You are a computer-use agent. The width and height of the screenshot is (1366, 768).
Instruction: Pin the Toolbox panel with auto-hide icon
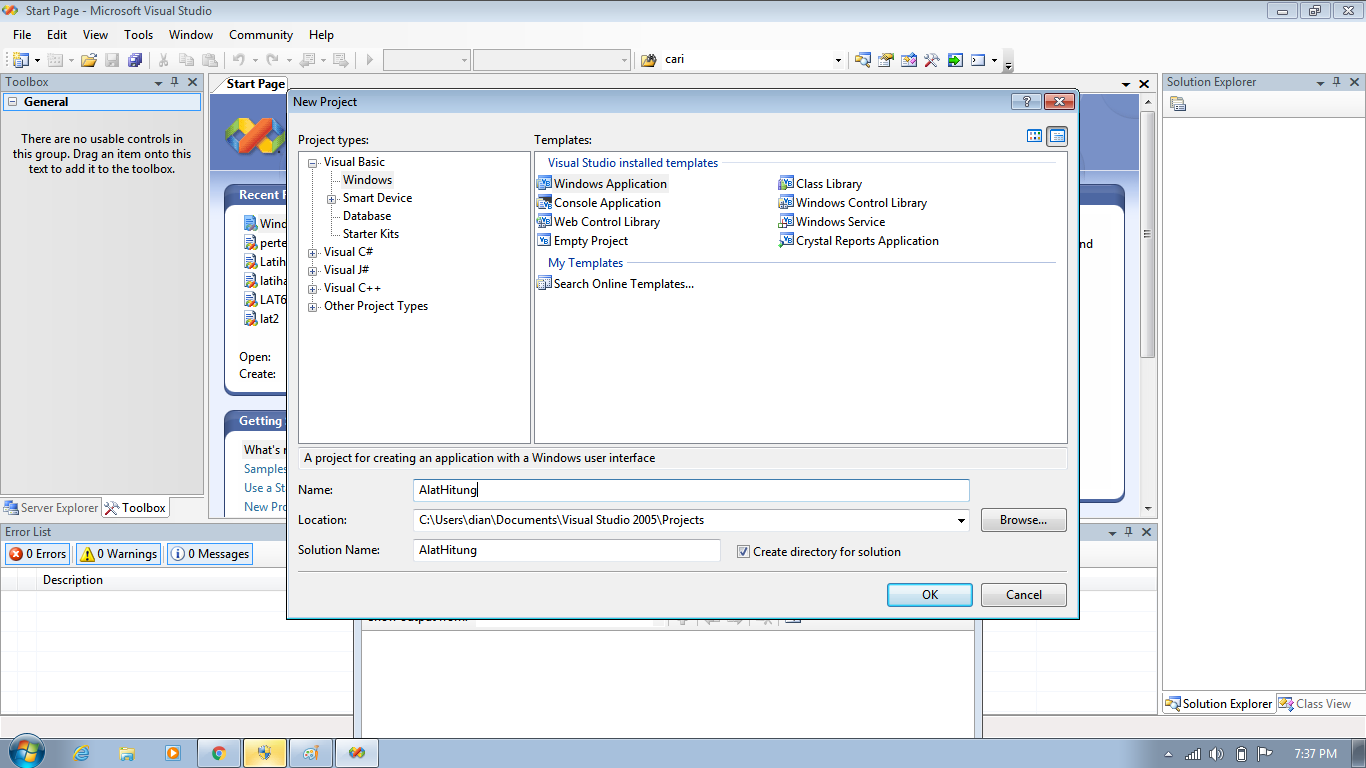click(174, 82)
